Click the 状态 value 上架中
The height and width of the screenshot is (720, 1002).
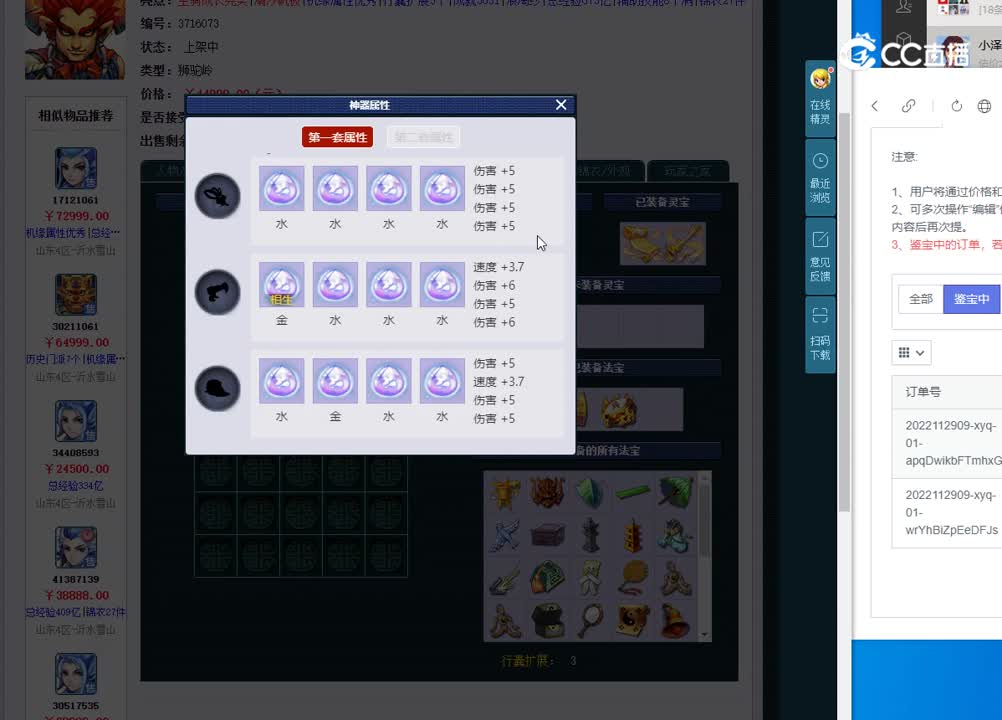click(x=201, y=47)
